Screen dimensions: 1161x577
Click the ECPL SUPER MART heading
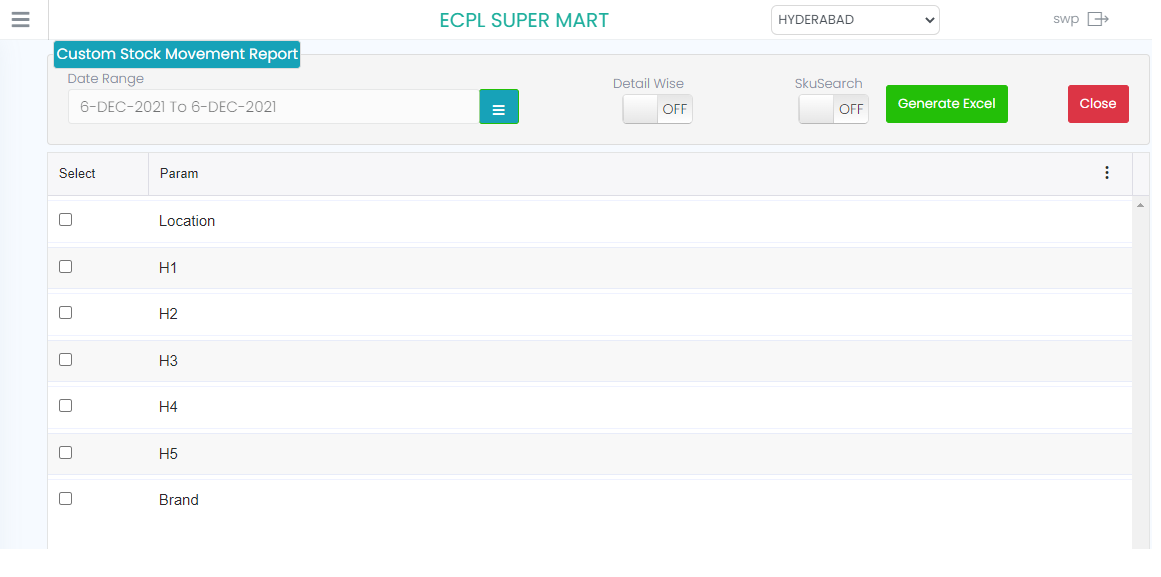click(x=524, y=20)
